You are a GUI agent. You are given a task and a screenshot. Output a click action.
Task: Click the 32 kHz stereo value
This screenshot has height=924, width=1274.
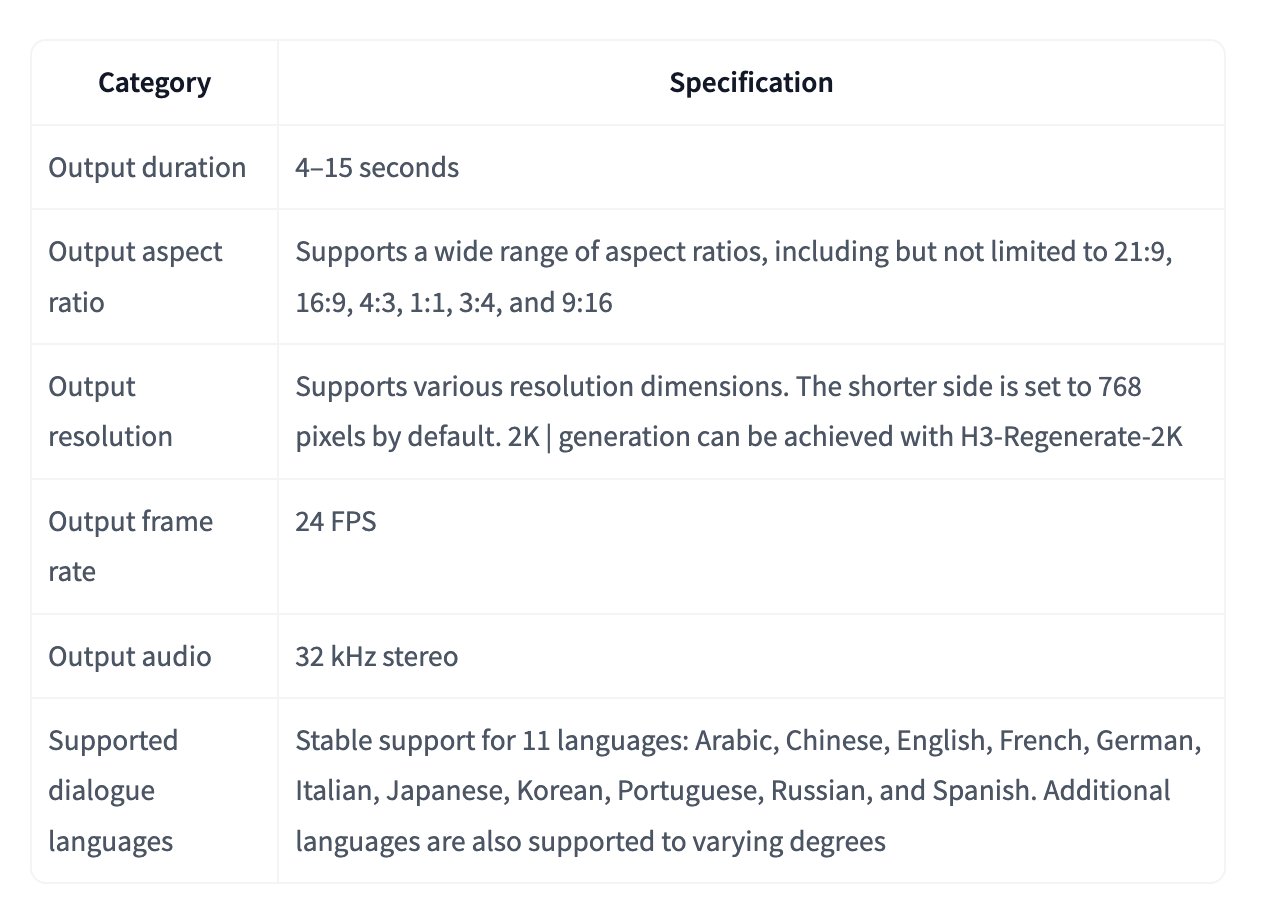[x=376, y=656]
